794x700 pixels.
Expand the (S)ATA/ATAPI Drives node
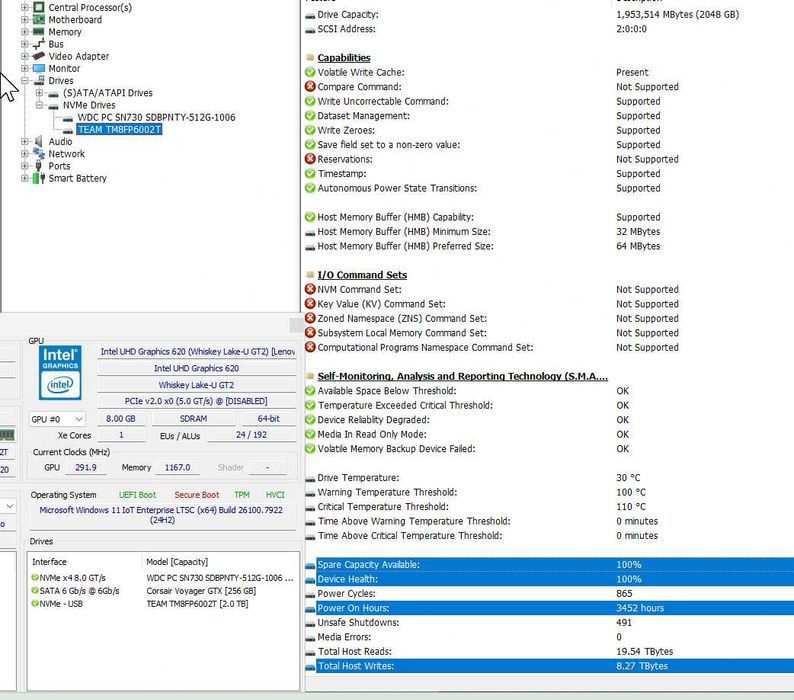click(39, 93)
